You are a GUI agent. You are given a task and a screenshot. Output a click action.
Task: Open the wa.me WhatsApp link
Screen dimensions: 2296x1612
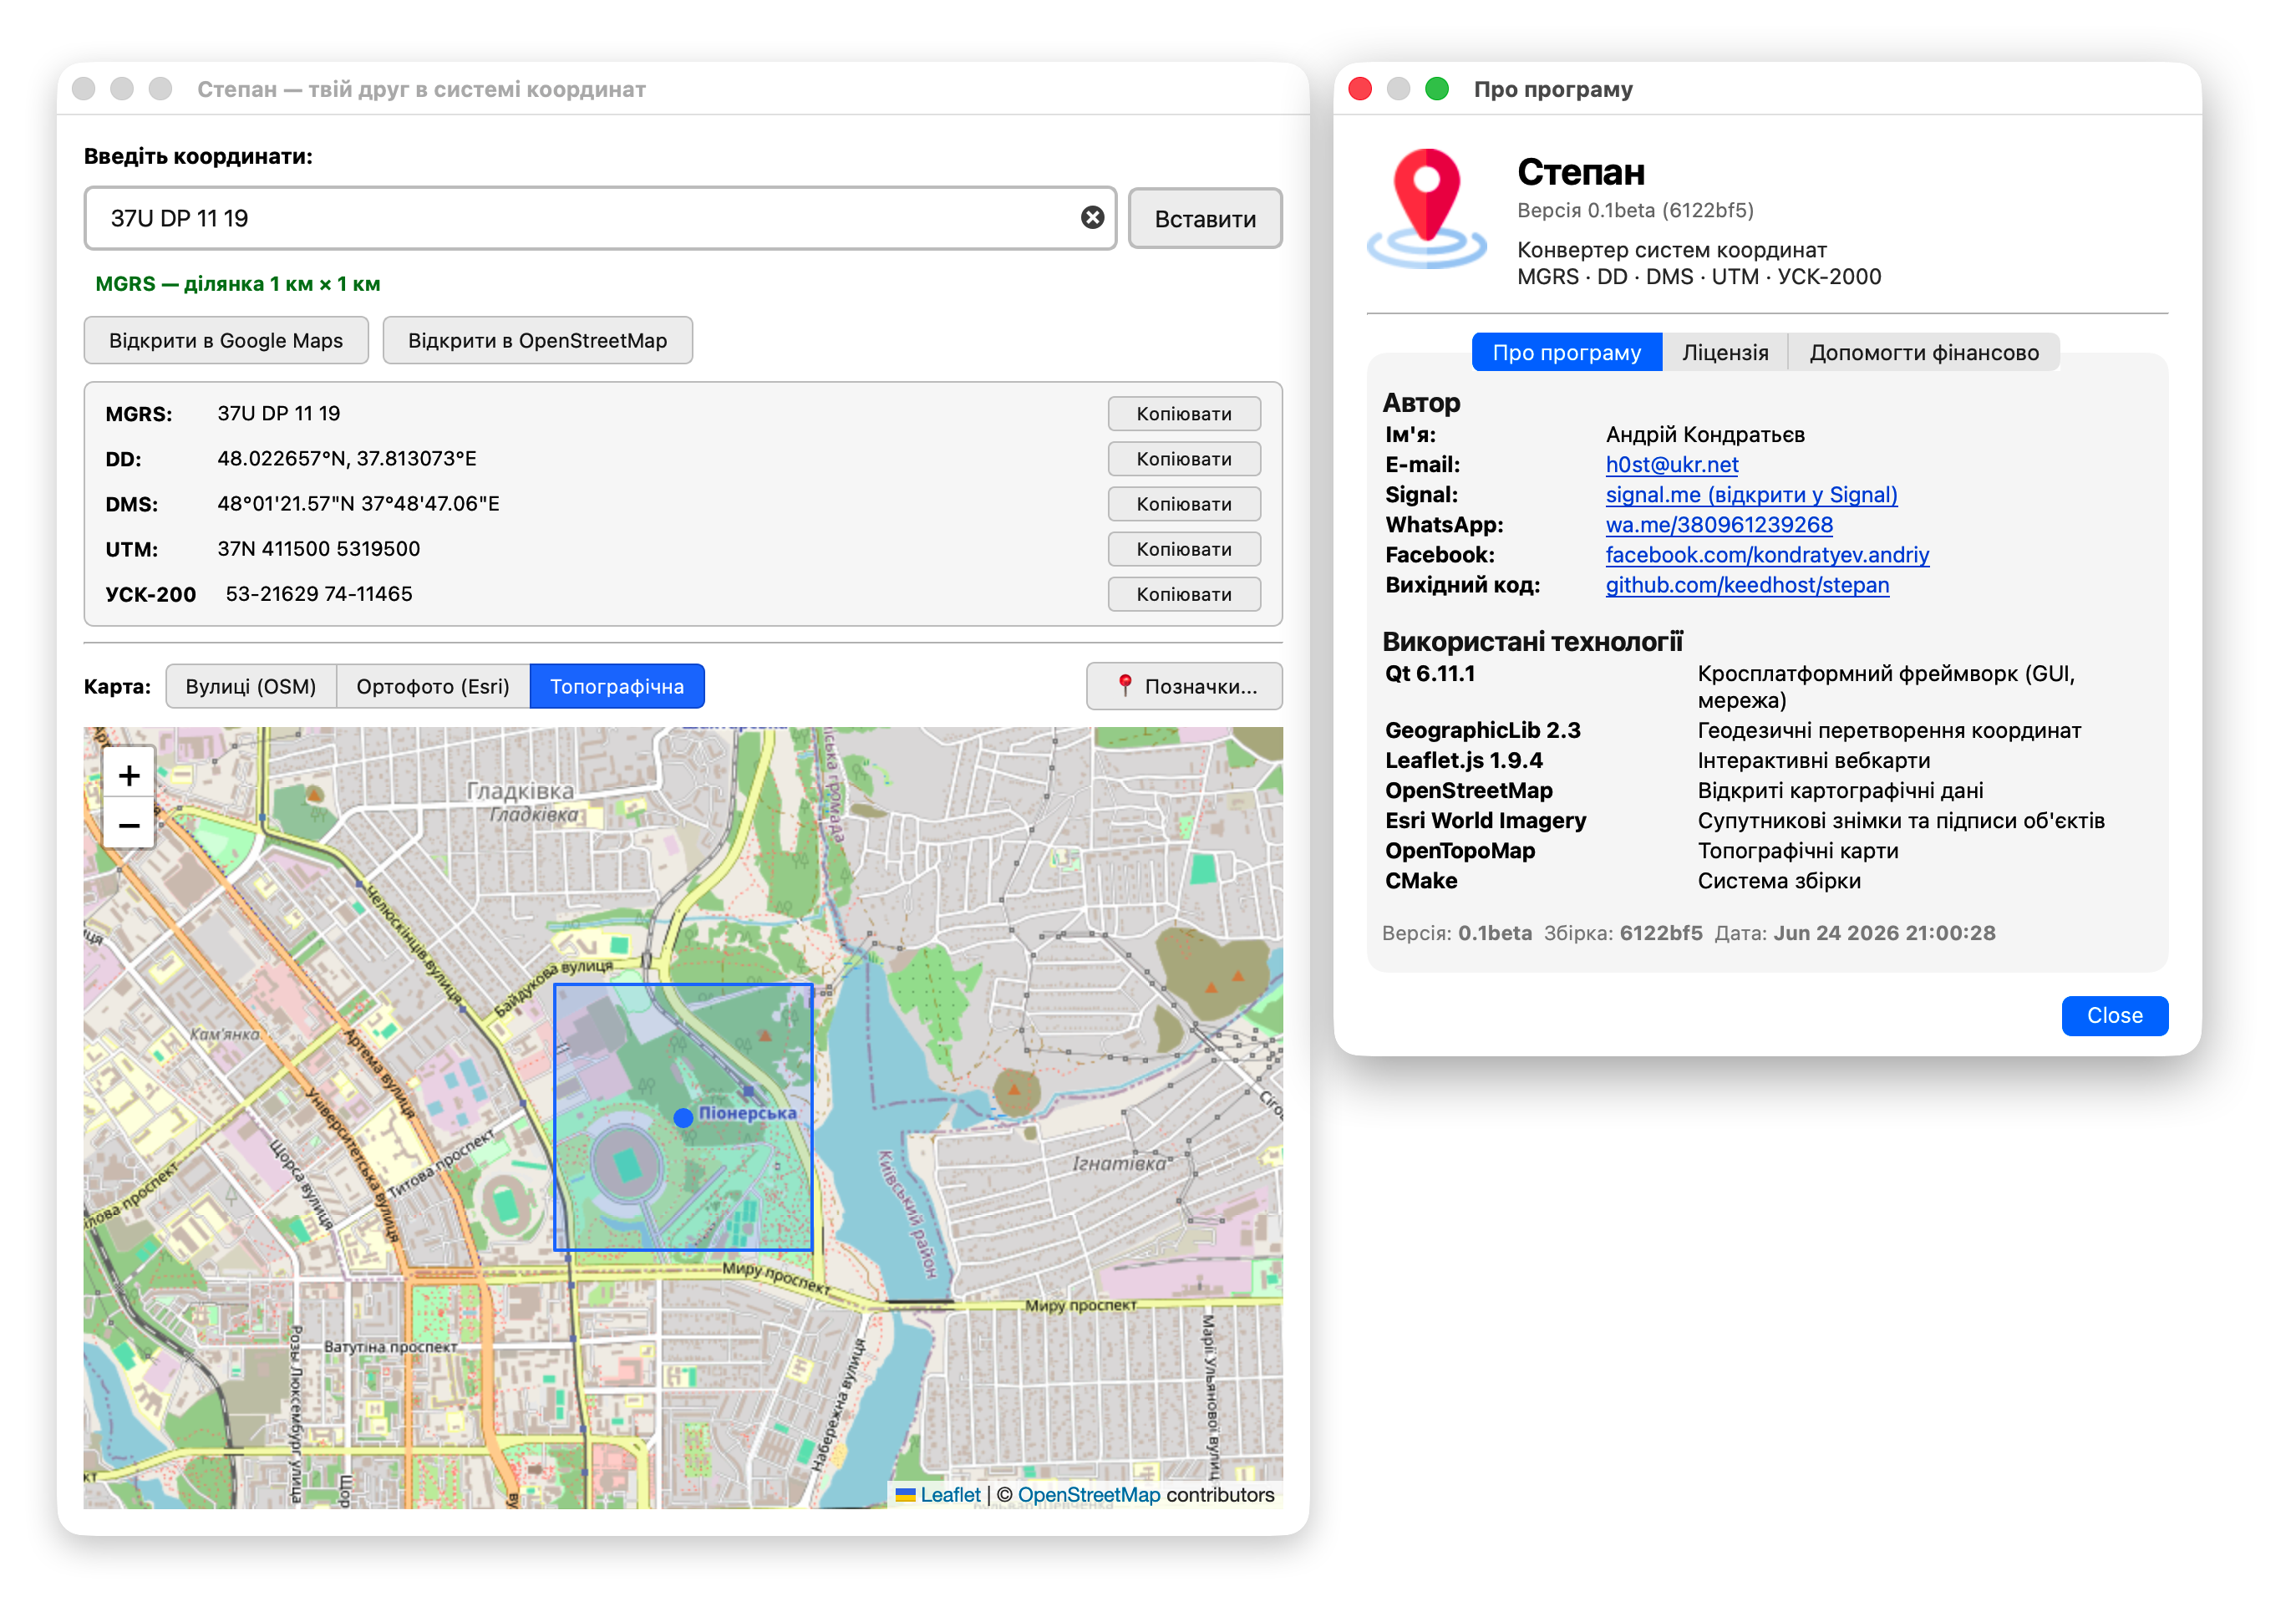pos(1719,524)
